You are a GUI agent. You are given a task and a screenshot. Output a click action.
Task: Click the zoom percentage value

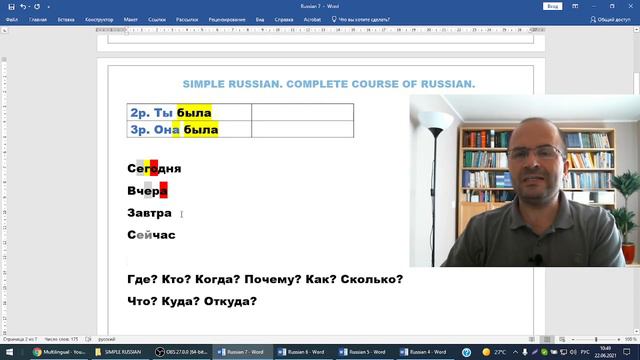[x=630, y=339]
